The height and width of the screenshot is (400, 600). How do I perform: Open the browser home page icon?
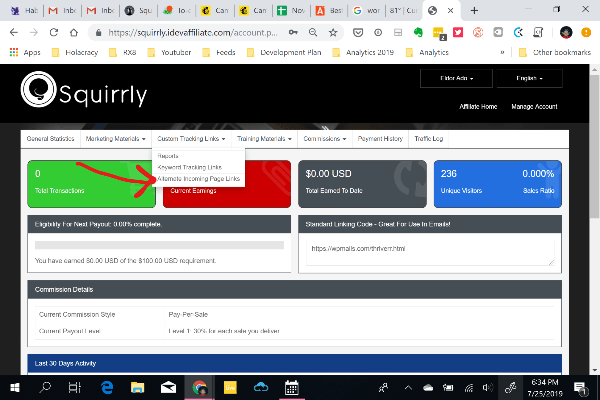point(74,33)
